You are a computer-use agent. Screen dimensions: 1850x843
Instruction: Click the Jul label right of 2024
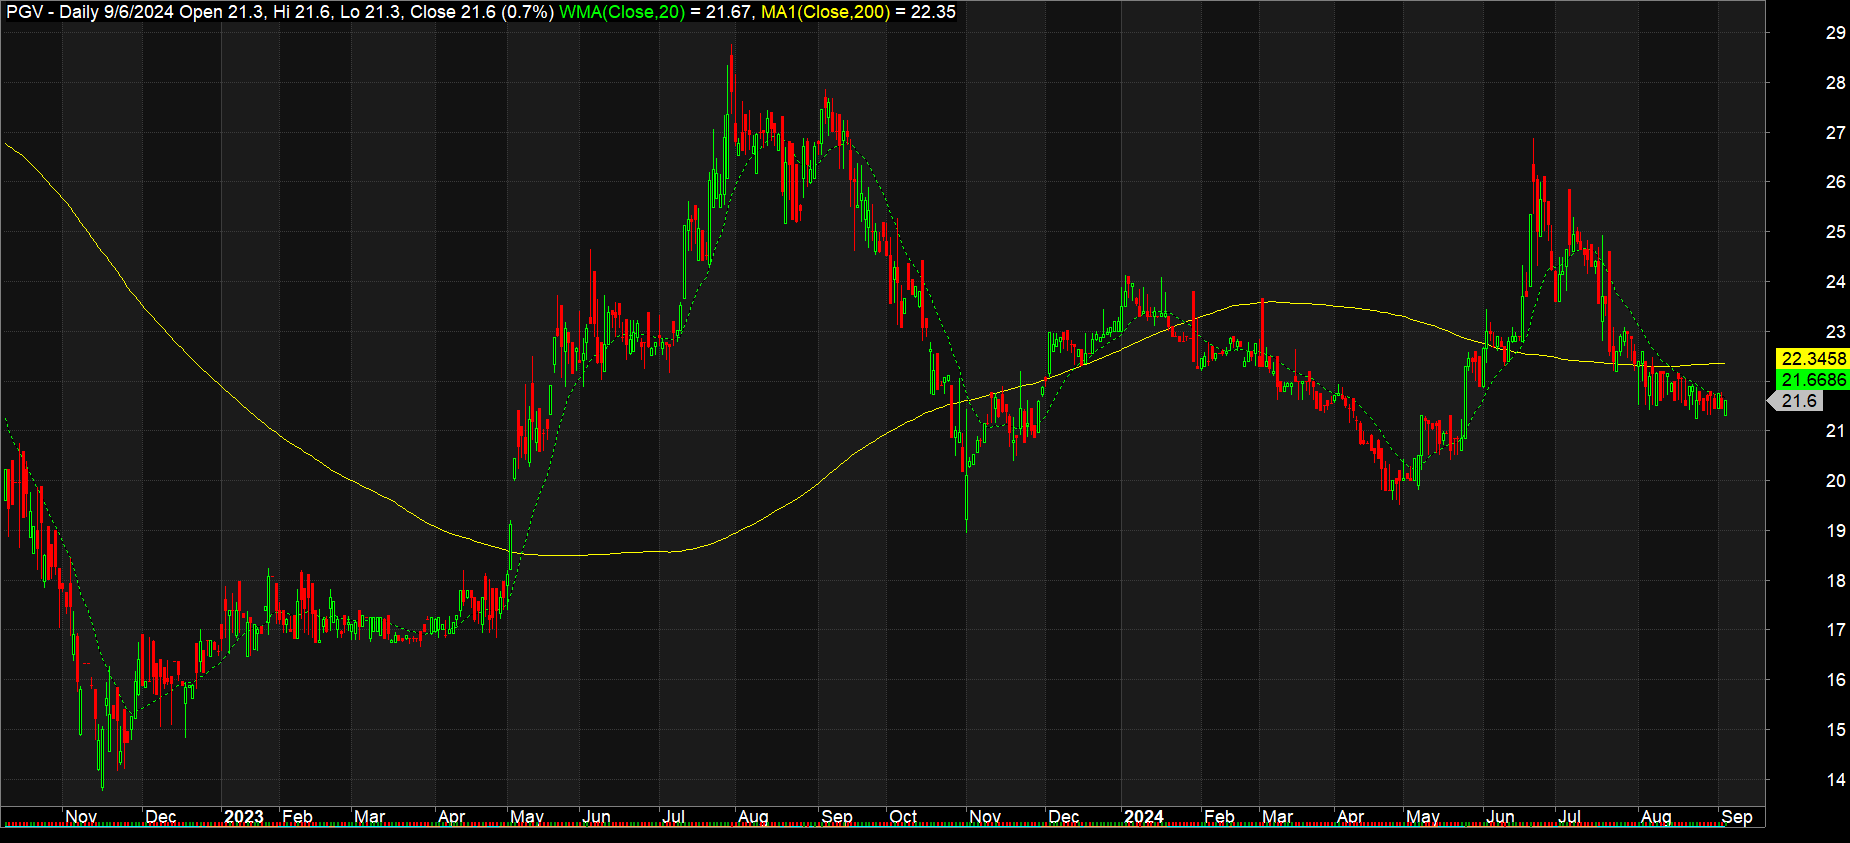coord(1569,816)
